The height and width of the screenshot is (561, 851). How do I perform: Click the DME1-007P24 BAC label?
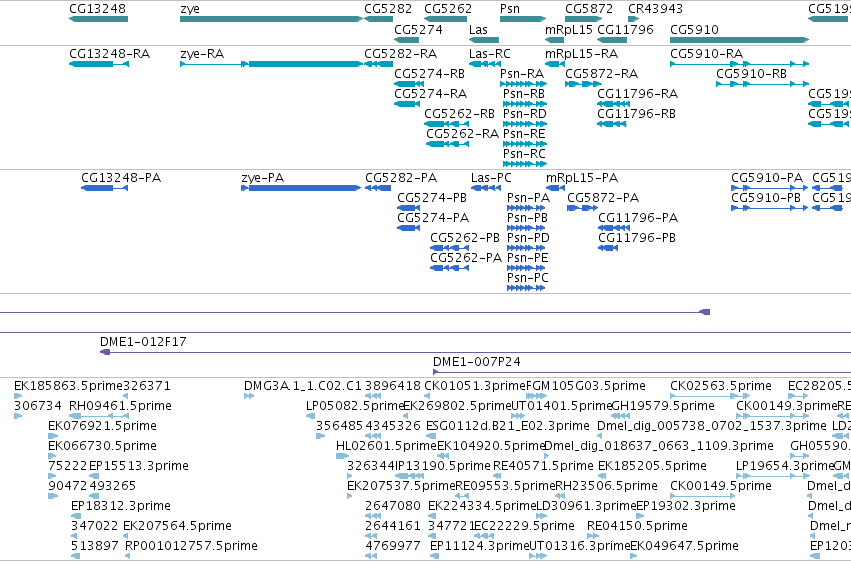coord(477,362)
